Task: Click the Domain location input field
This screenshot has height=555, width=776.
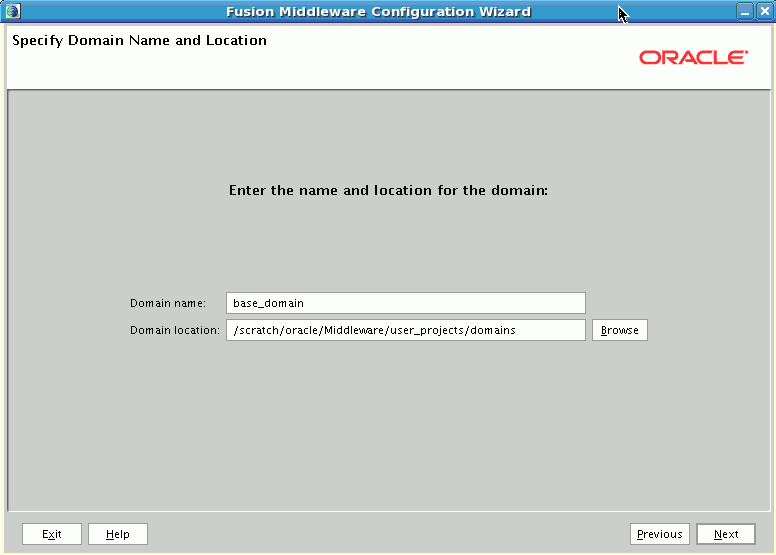Action: click(406, 330)
